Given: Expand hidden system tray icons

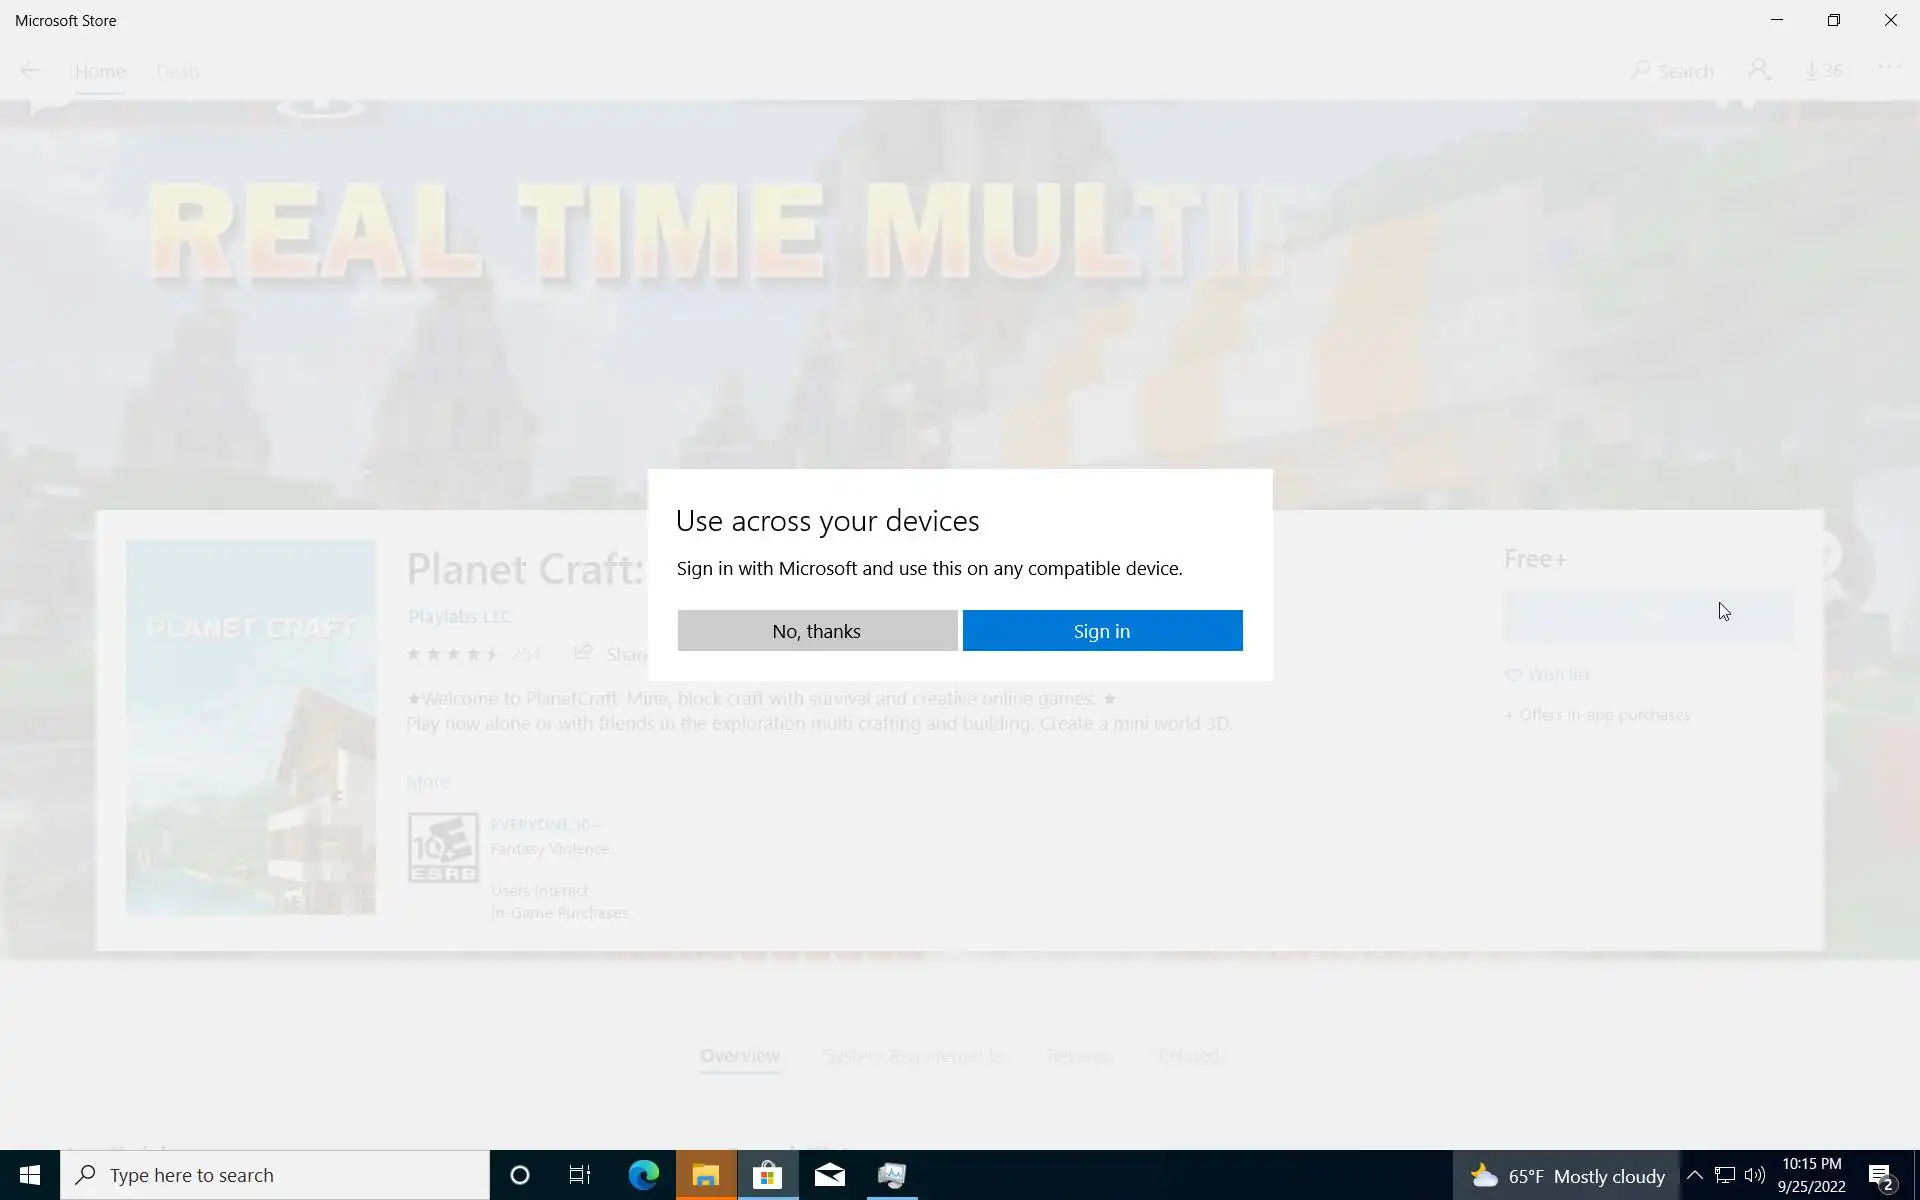Looking at the screenshot, I should [1694, 1175].
